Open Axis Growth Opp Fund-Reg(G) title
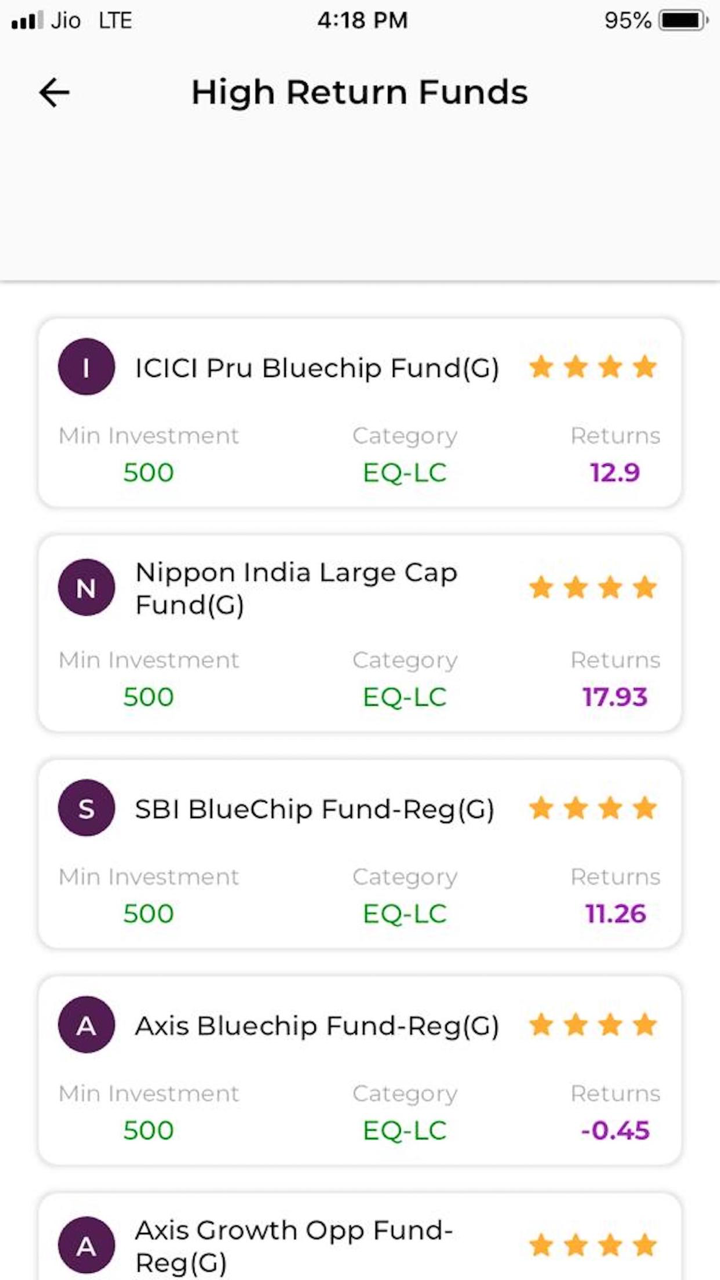 tap(294, 1245)
